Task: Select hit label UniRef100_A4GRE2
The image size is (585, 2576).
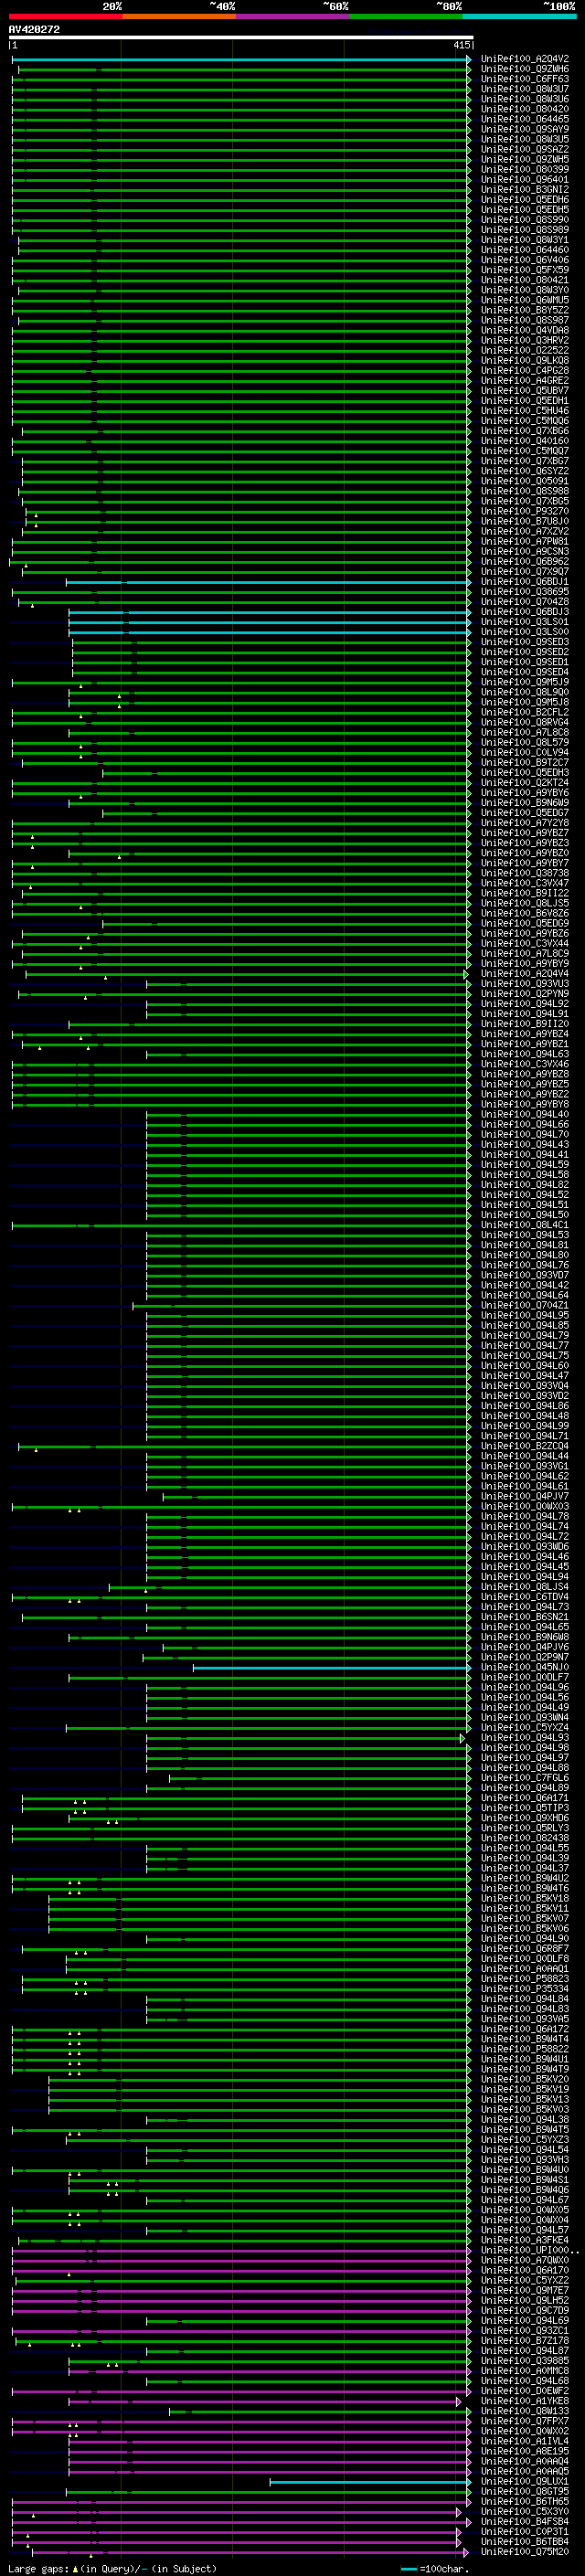Action: pyautogui.click(x=525, y=380)
